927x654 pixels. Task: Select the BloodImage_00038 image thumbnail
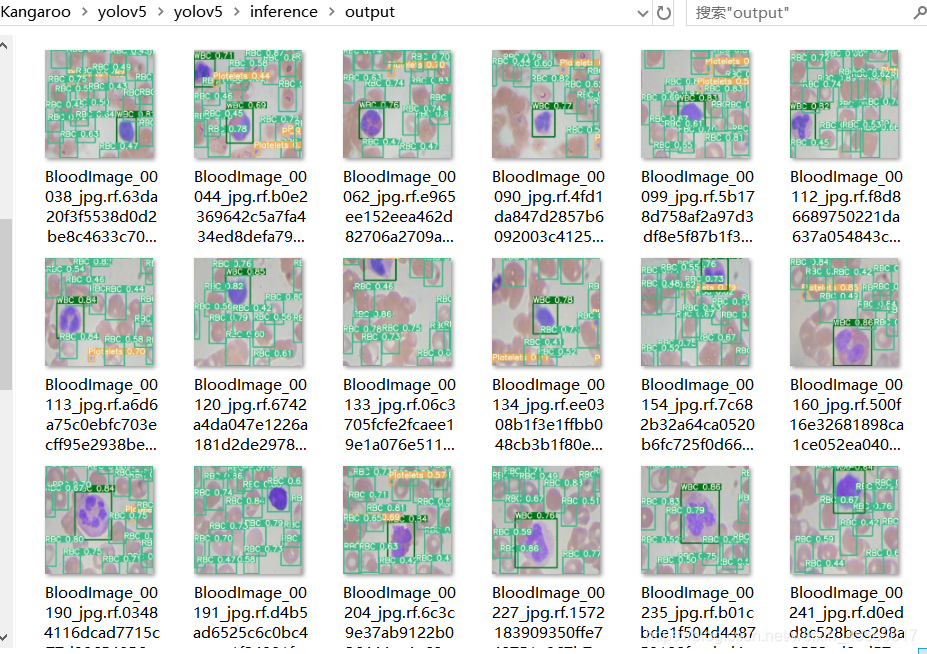(x=100, y=104)
